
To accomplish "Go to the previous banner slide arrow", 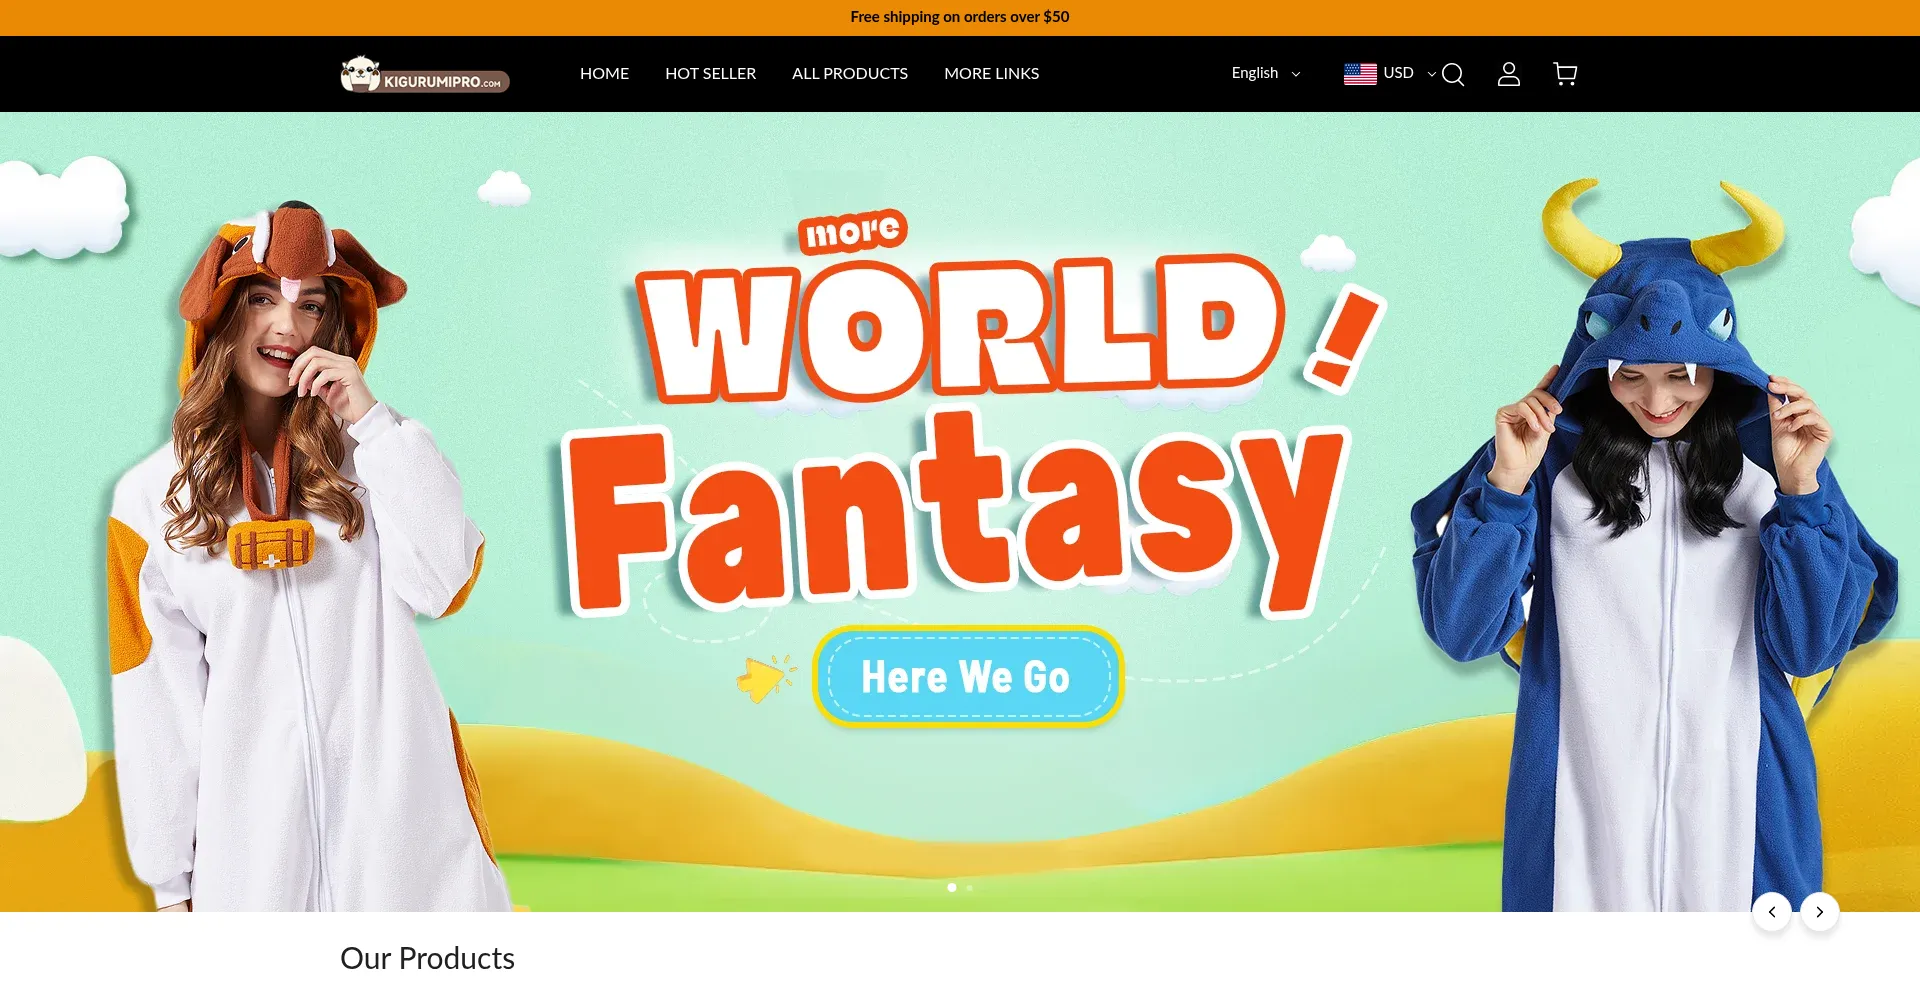I will pos(1771,912).
